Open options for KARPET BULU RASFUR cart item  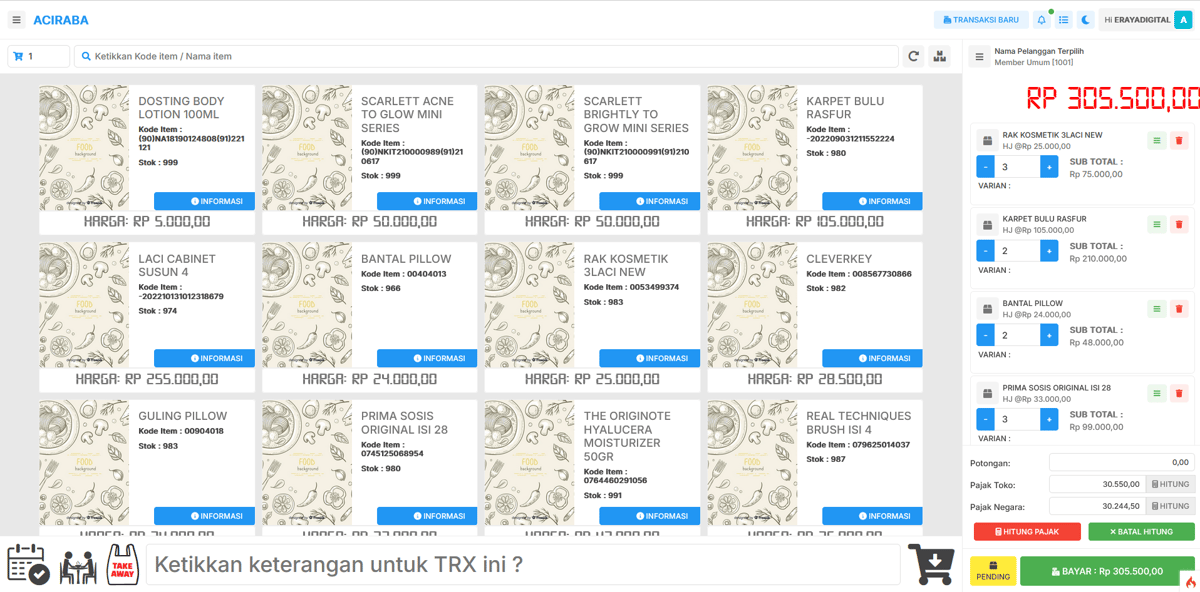coord(1157,225)
